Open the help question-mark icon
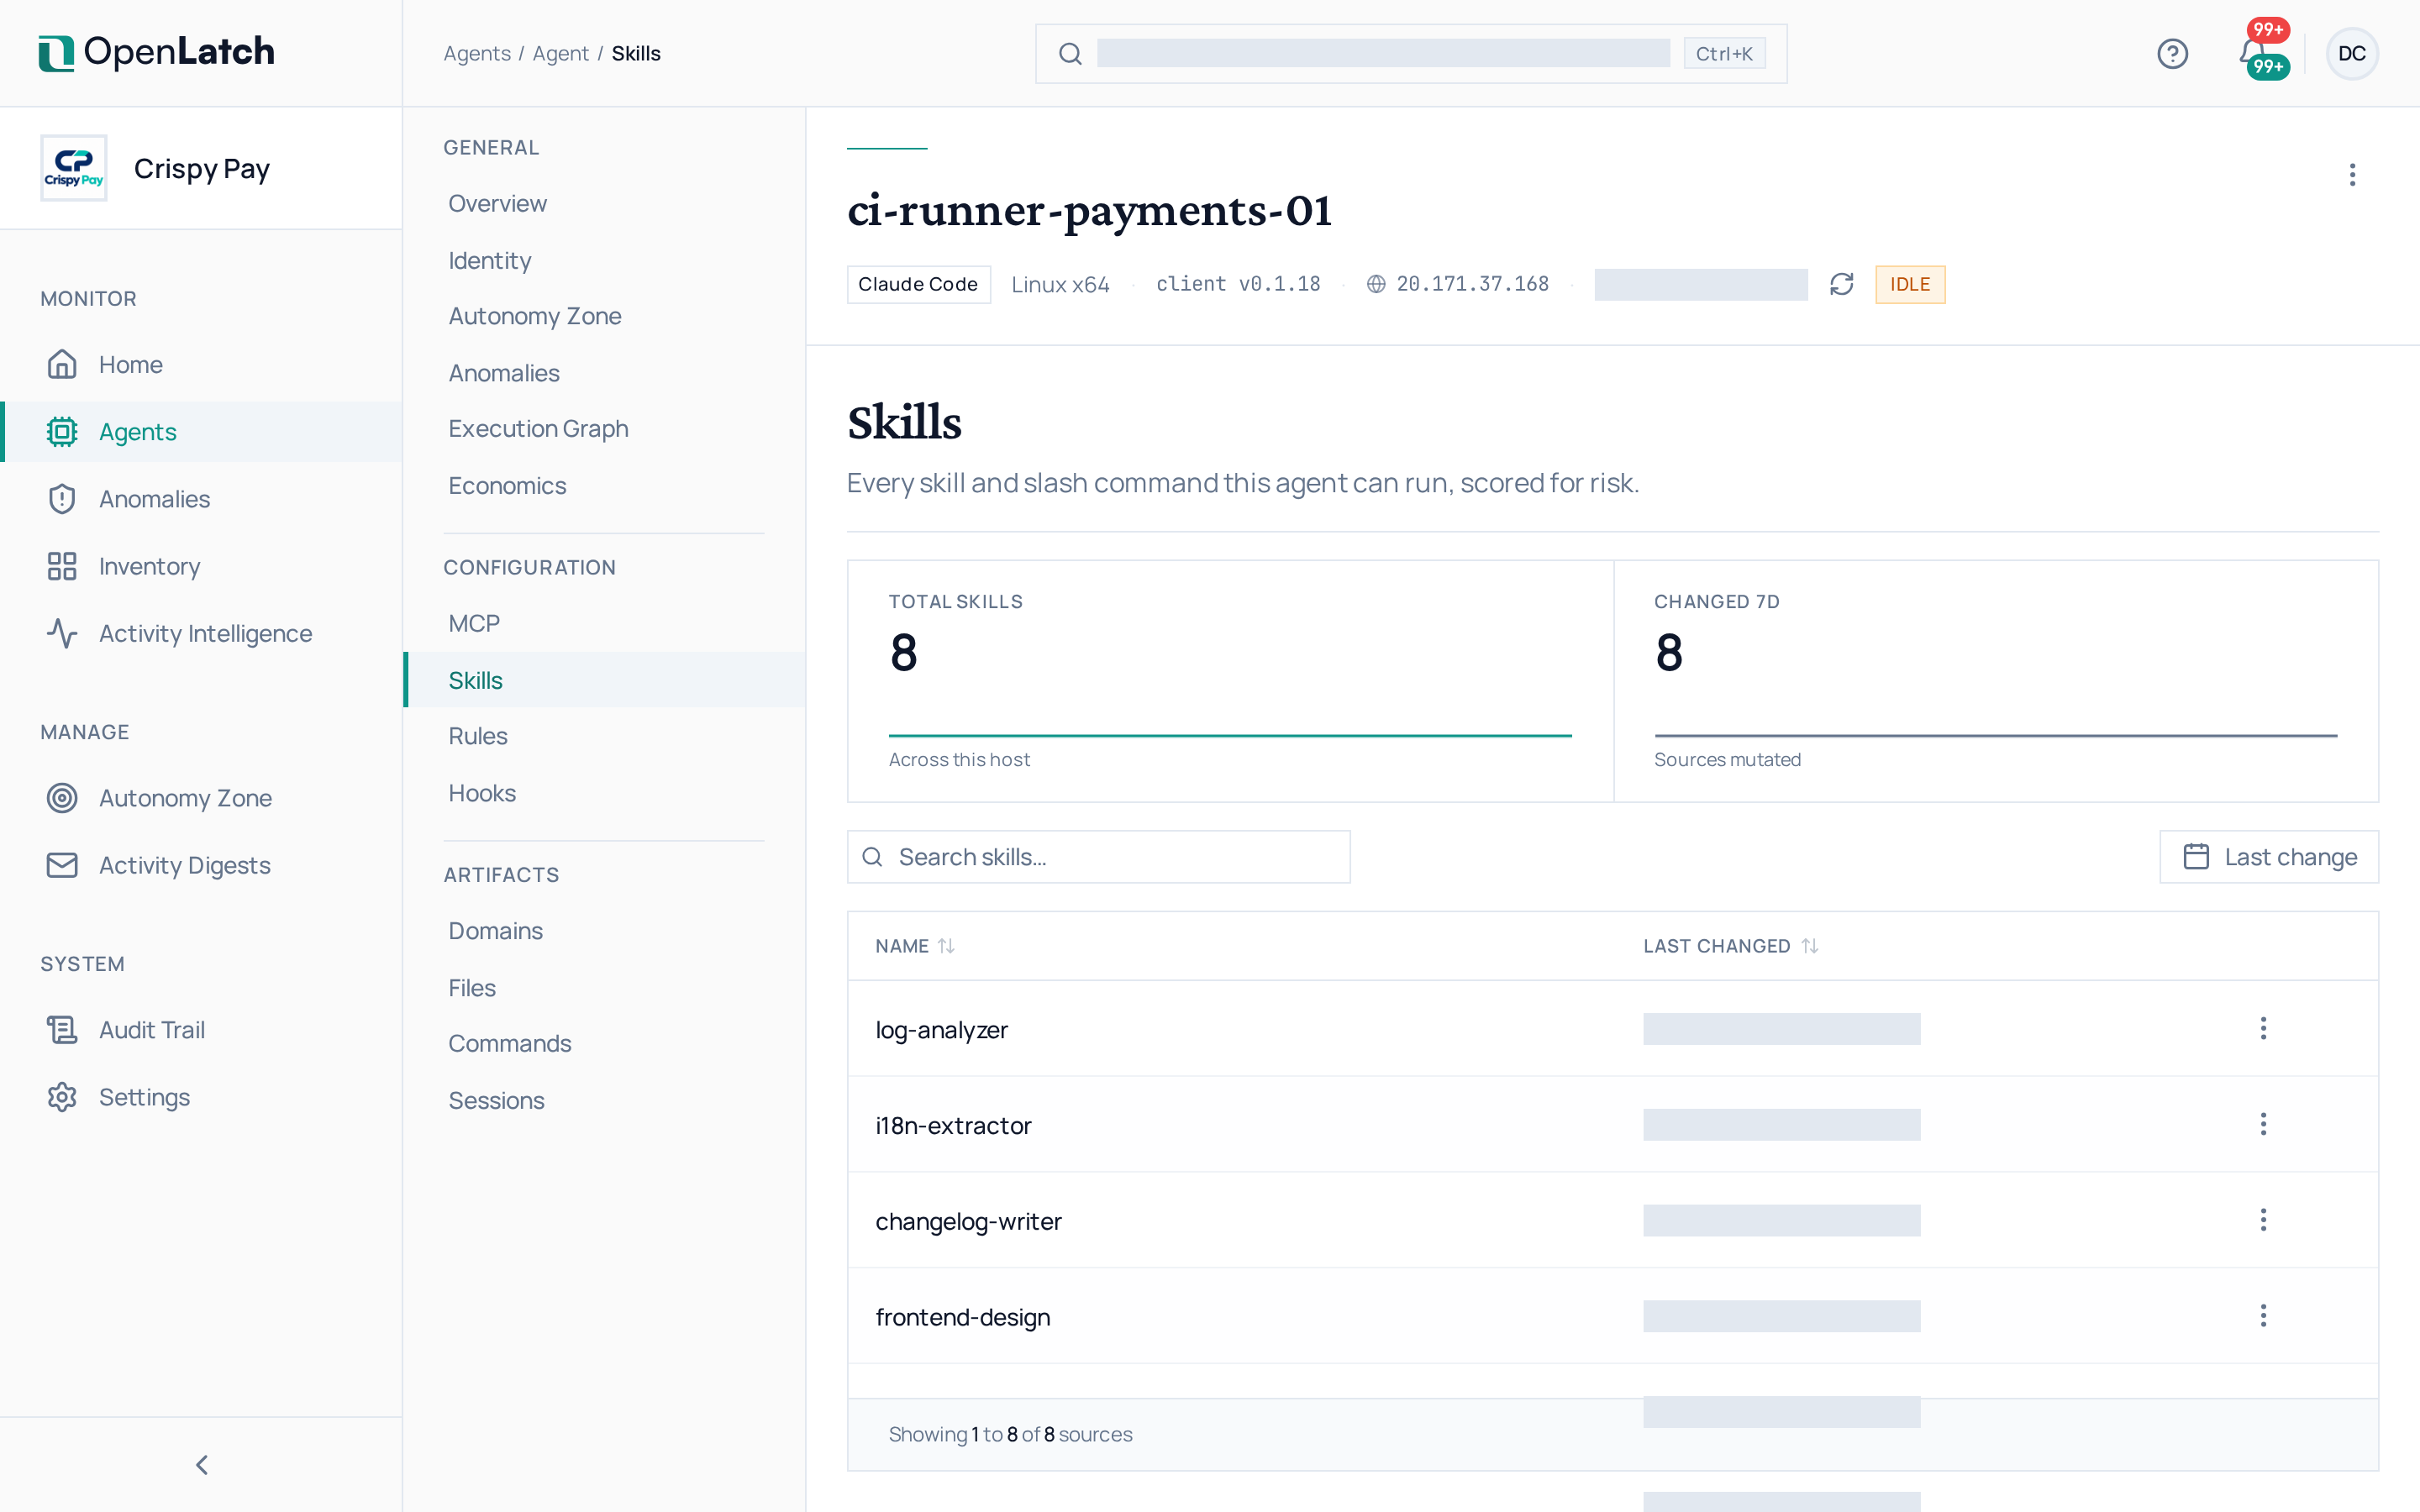The width and height of the screenshot is (2420, 1512). 2172,53
